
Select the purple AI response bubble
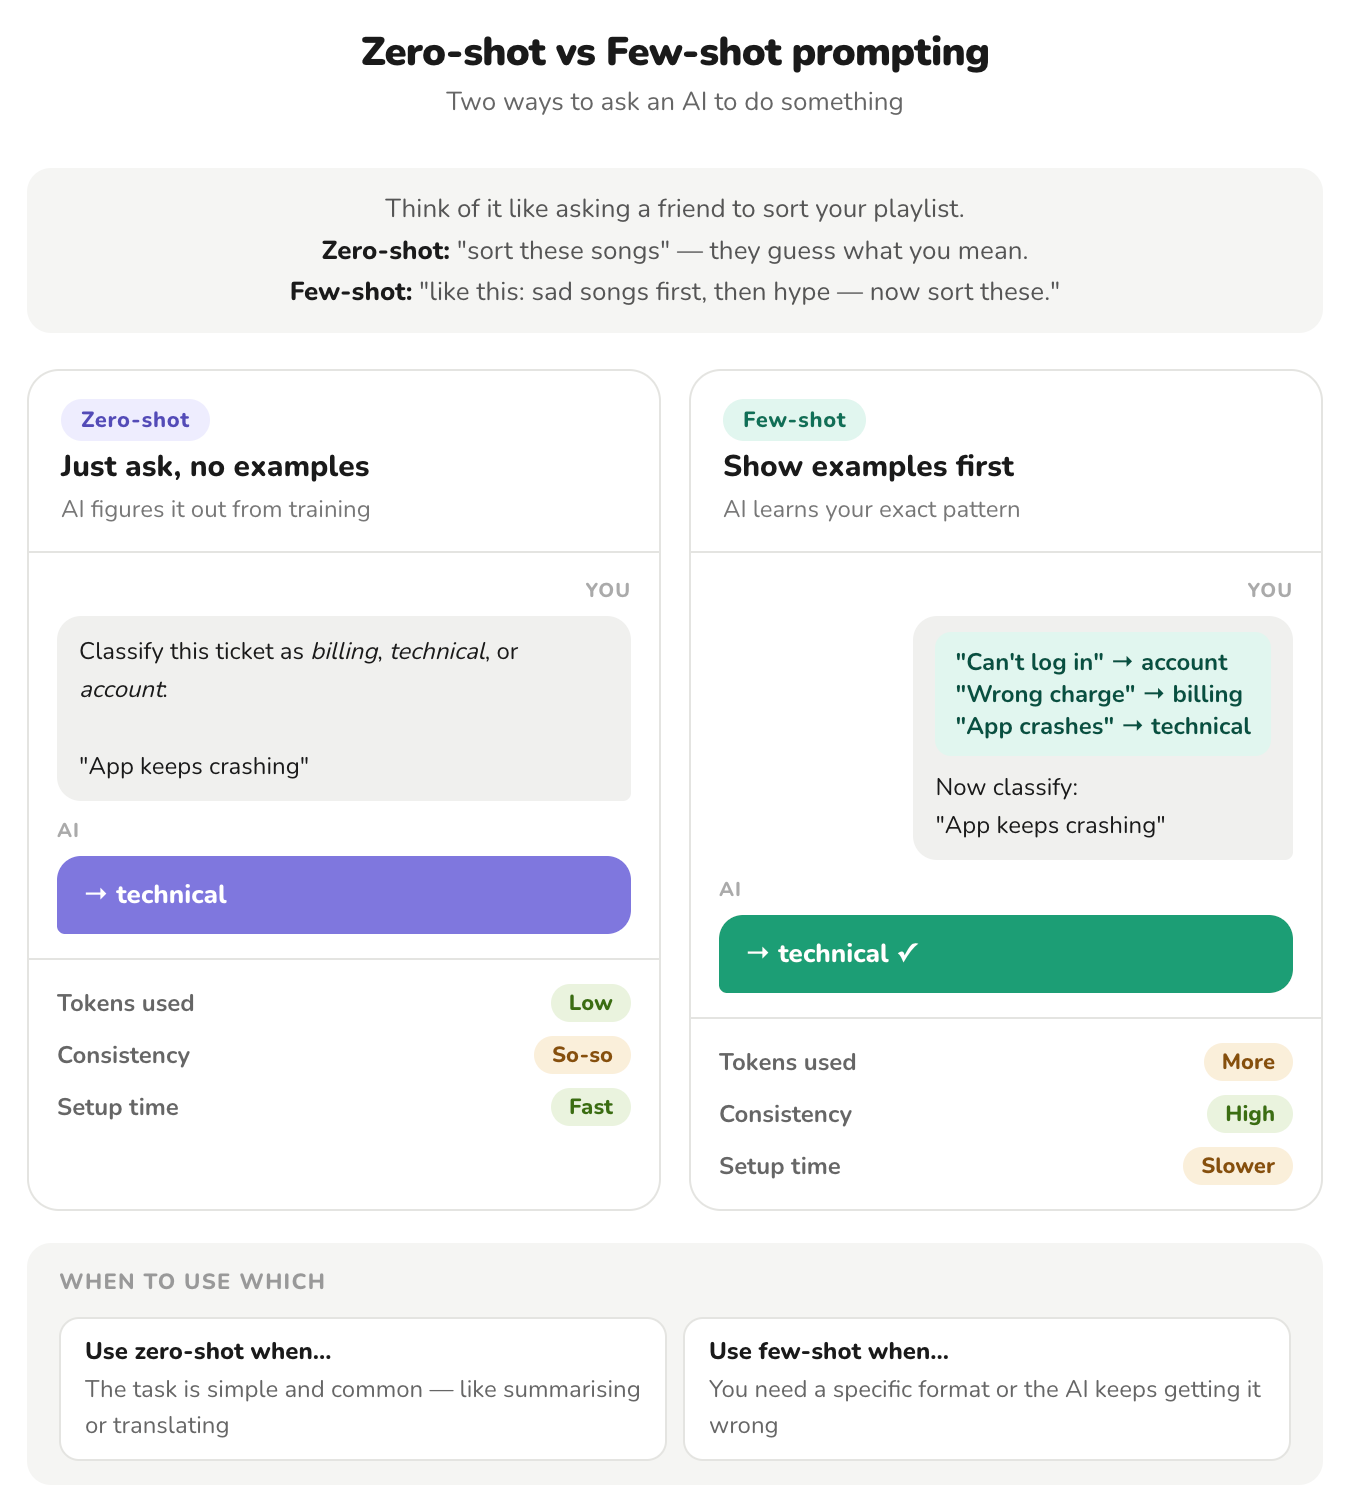(343, 895)
